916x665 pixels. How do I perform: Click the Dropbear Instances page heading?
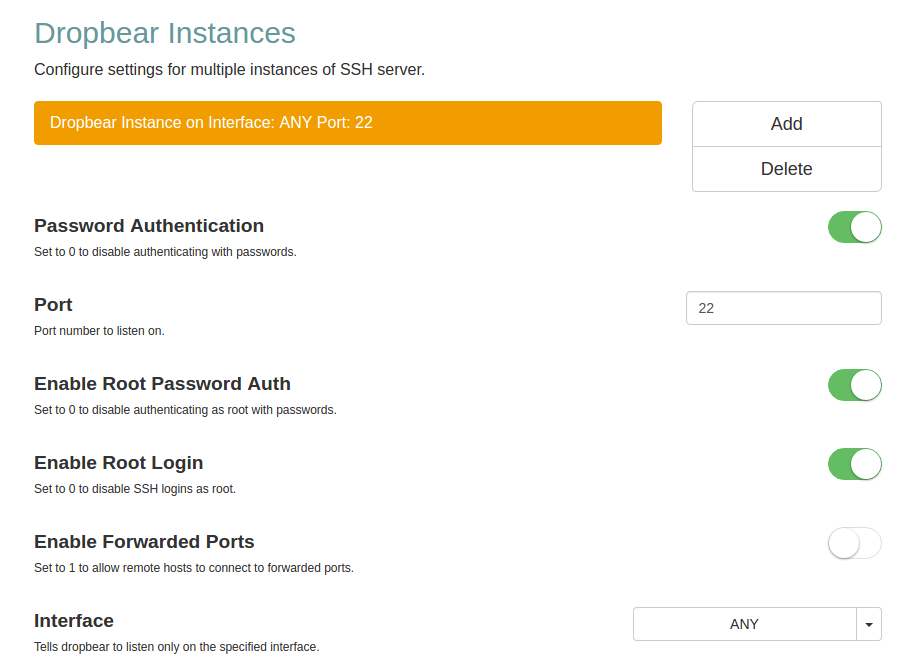tap(165, 33)
